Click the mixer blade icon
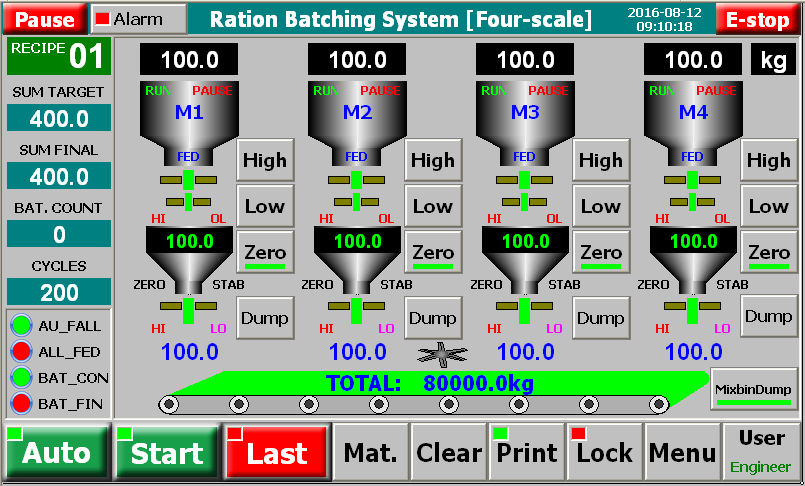The width and height of the screenshot is (805, 486). point(441,352)
